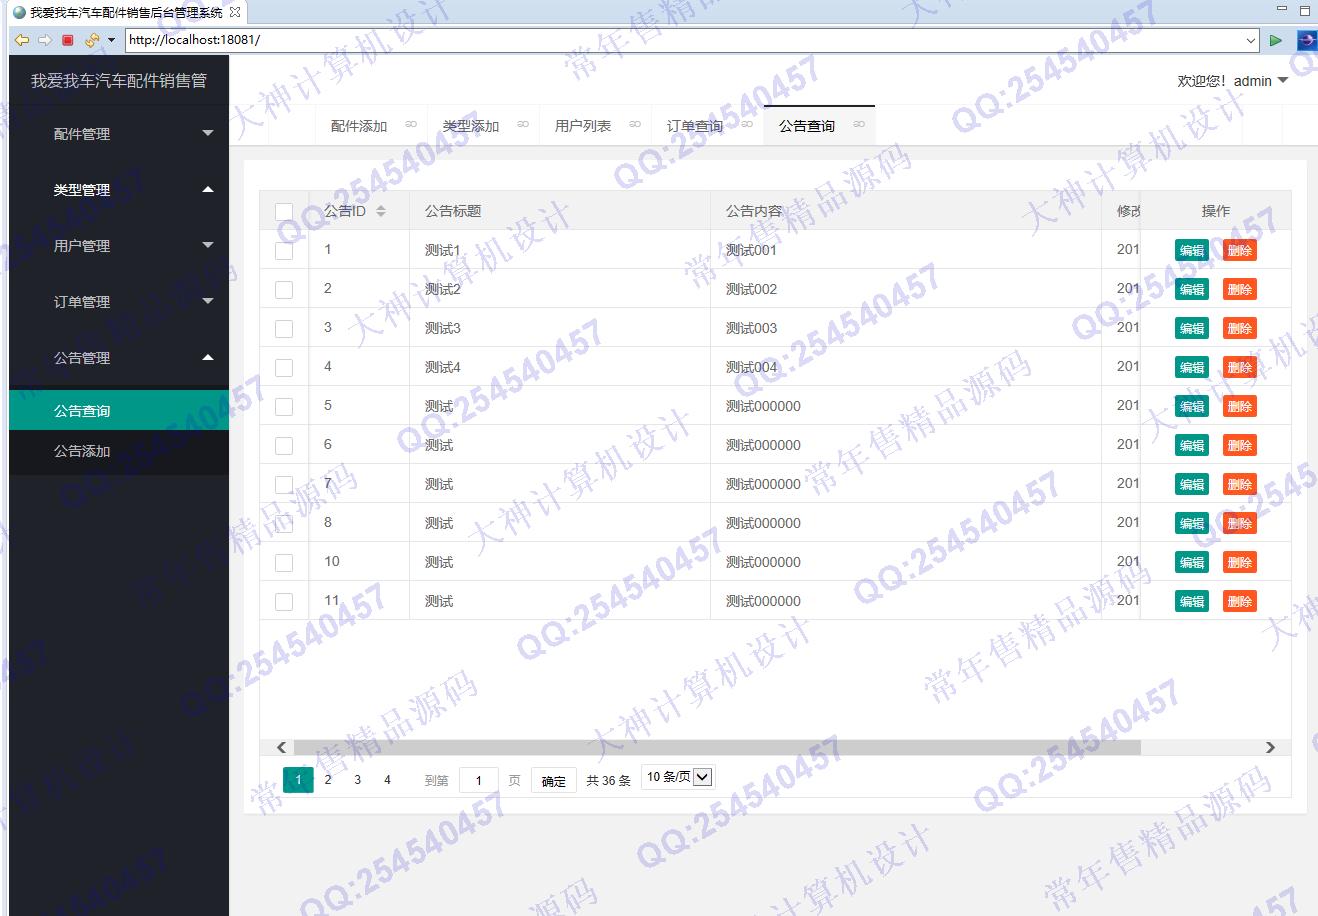Close the 订单查询 tab with its close icon
Image resolution: width=1318 pixels, height=916 pixels.
point(746,125)
